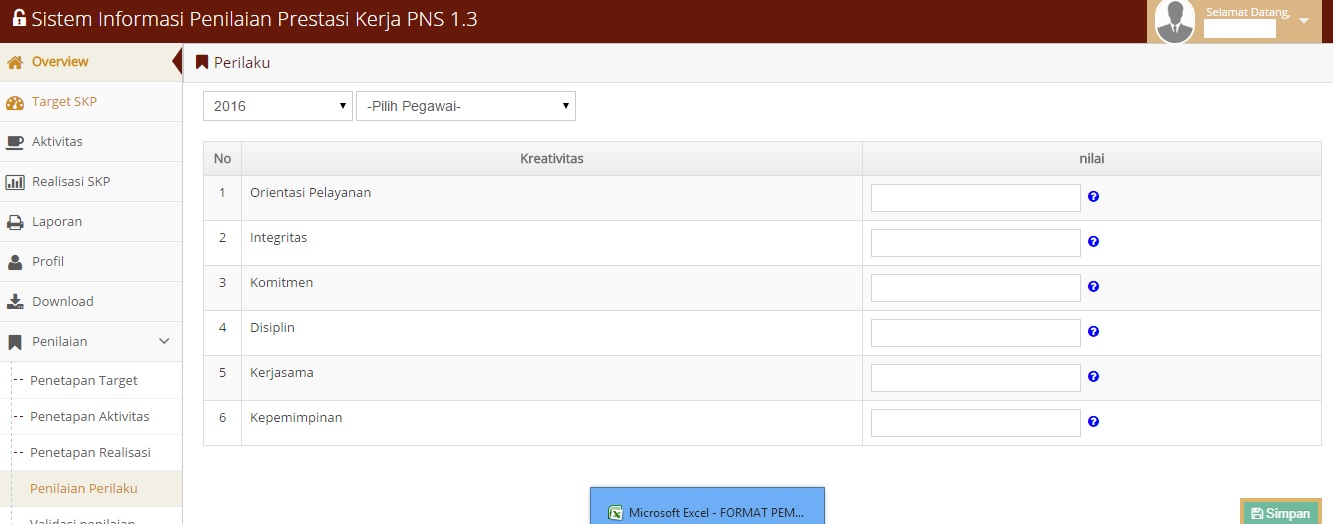Collapse the Penilaian submenu chevron
The image size is (1333, 524).
(165, 342)
